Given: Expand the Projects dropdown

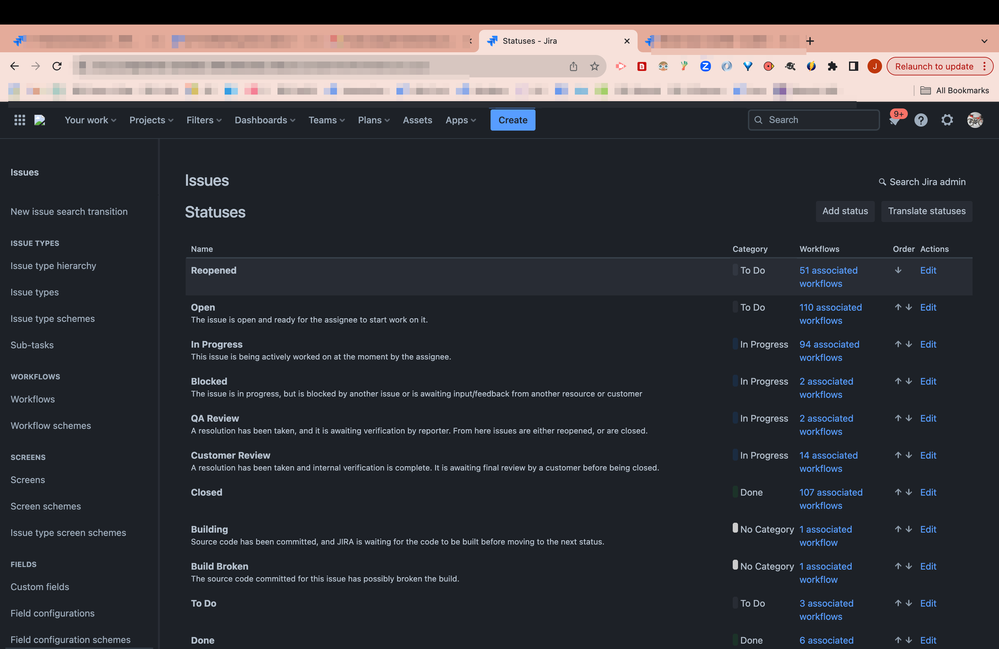Looking at the screenshot, I should pos(150,119).
